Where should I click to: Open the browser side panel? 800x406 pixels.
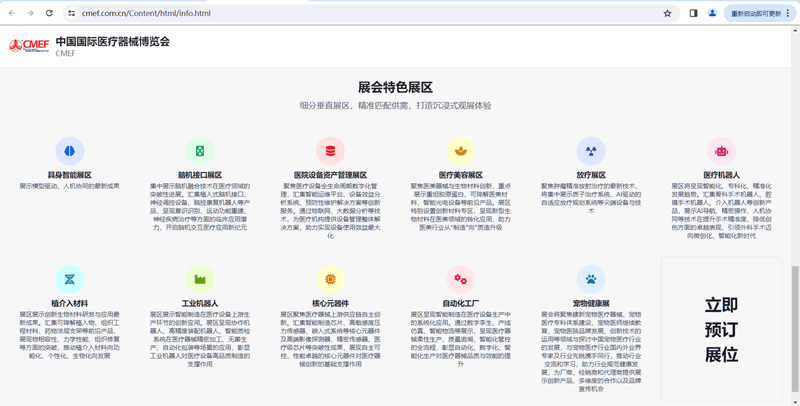point(693,14)
